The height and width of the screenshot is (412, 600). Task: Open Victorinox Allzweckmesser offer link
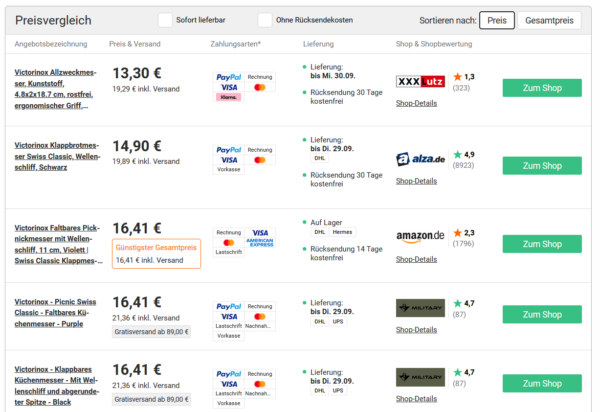[x=55, y=89]
